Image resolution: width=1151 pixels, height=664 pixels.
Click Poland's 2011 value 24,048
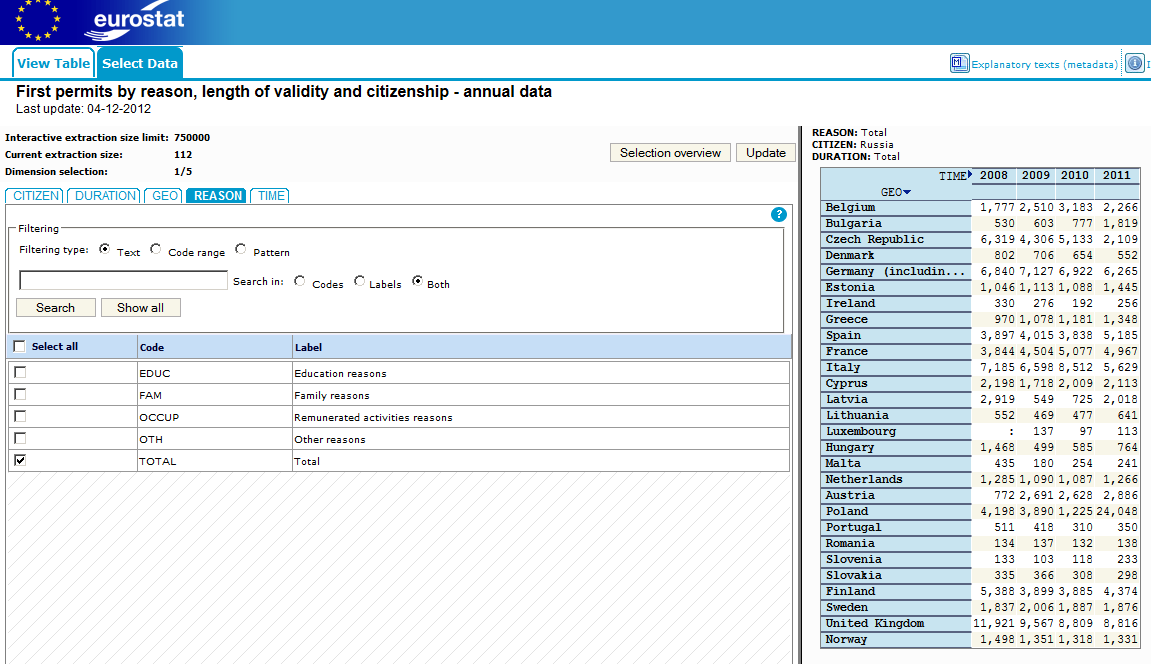[x=1116, y=511]
